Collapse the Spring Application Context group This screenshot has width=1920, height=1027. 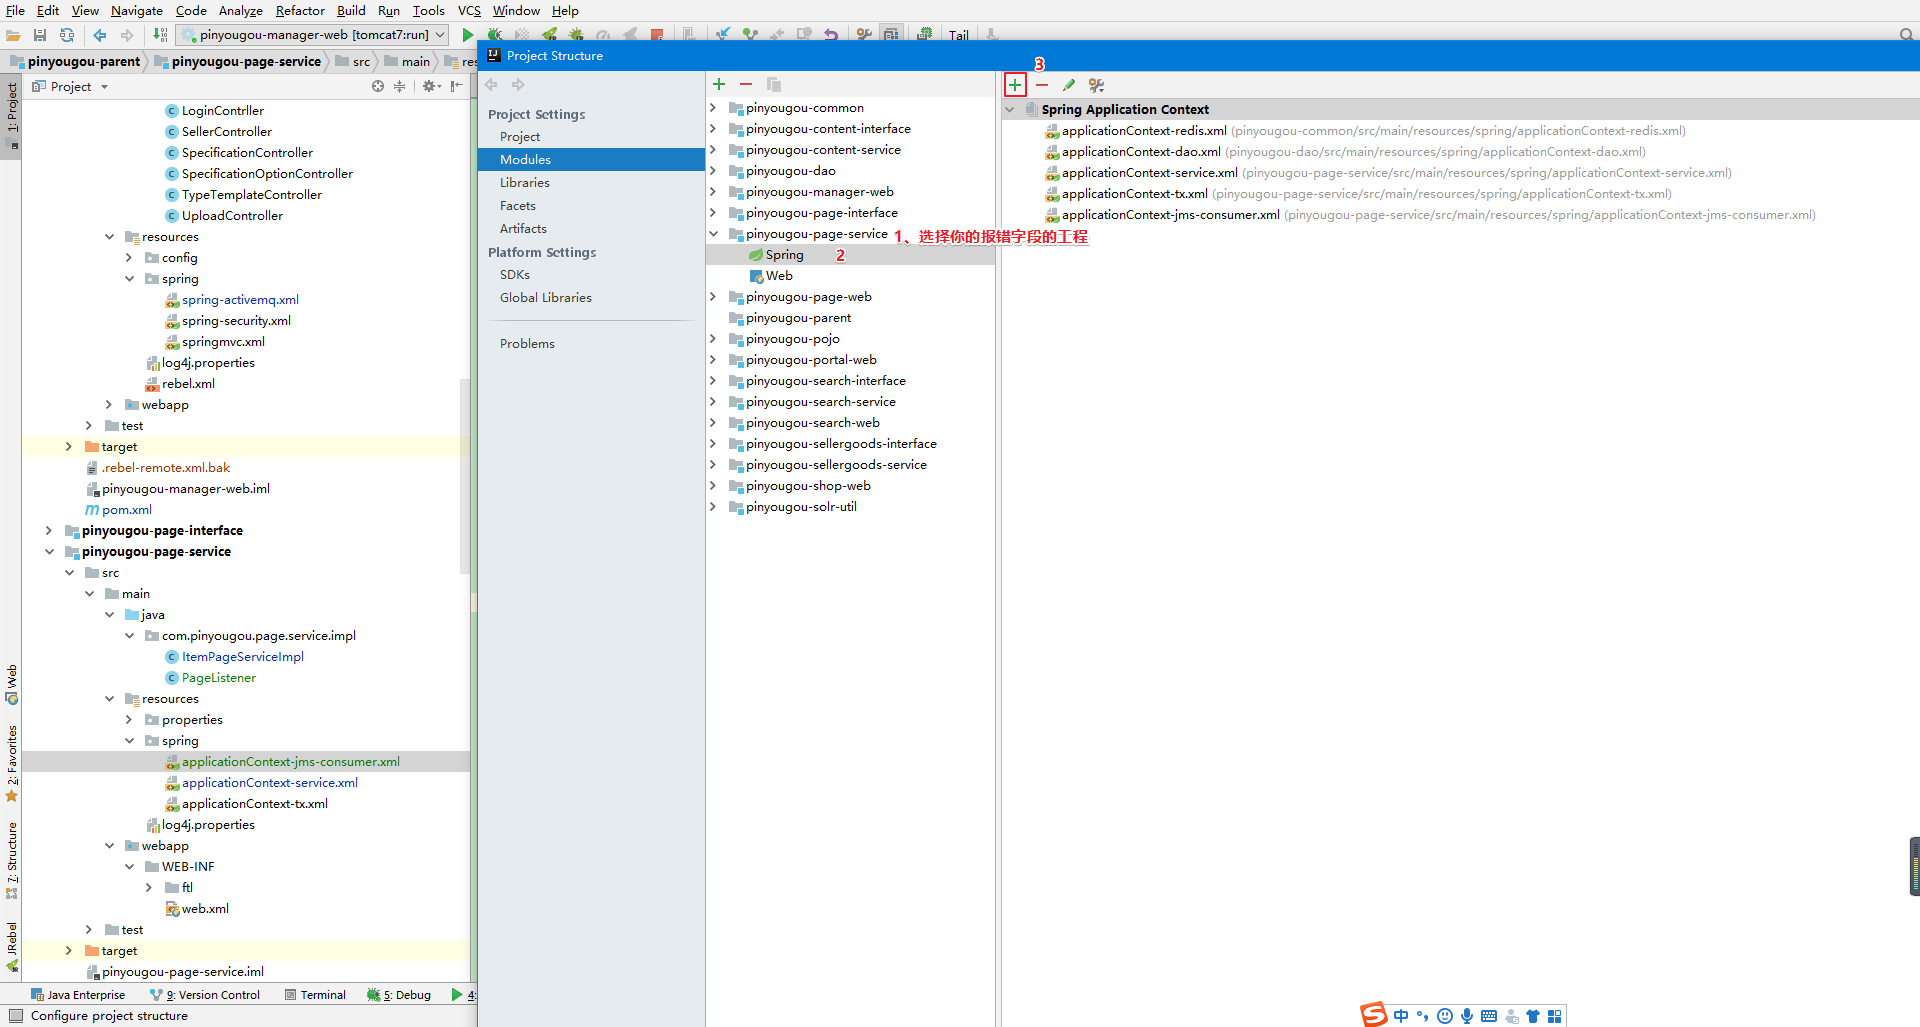(x=1010, y=110)
